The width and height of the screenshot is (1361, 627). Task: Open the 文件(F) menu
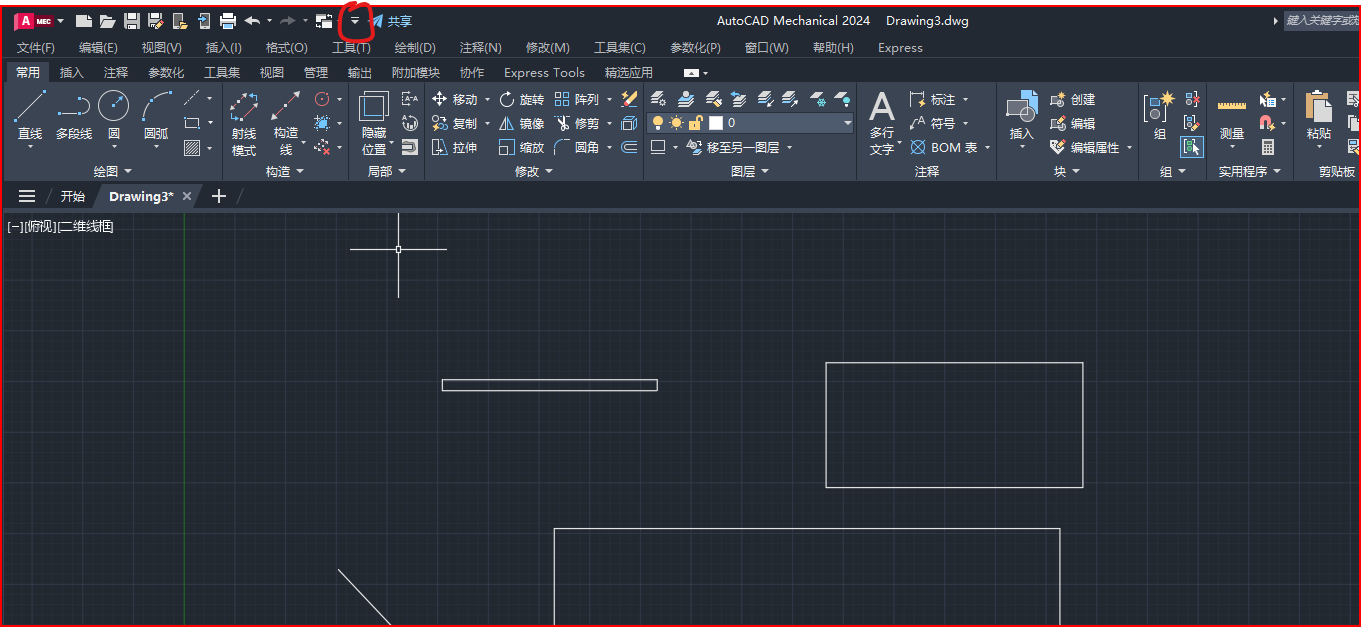pos(36,47)
